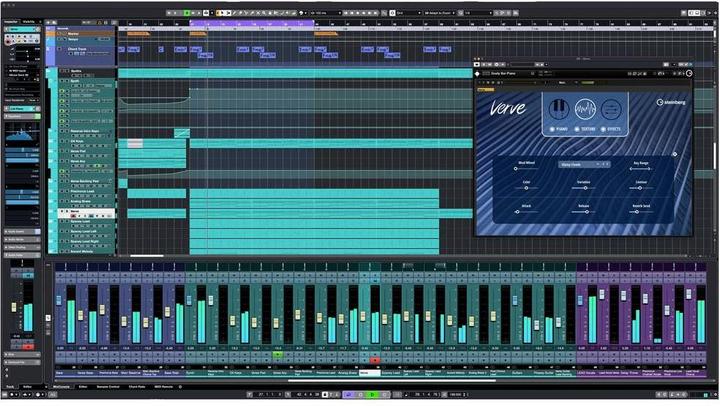Disable red record enable on Verve mixer channel
Image resolution: width=720 pixels, height=406 pixels.
coord(375,361)
